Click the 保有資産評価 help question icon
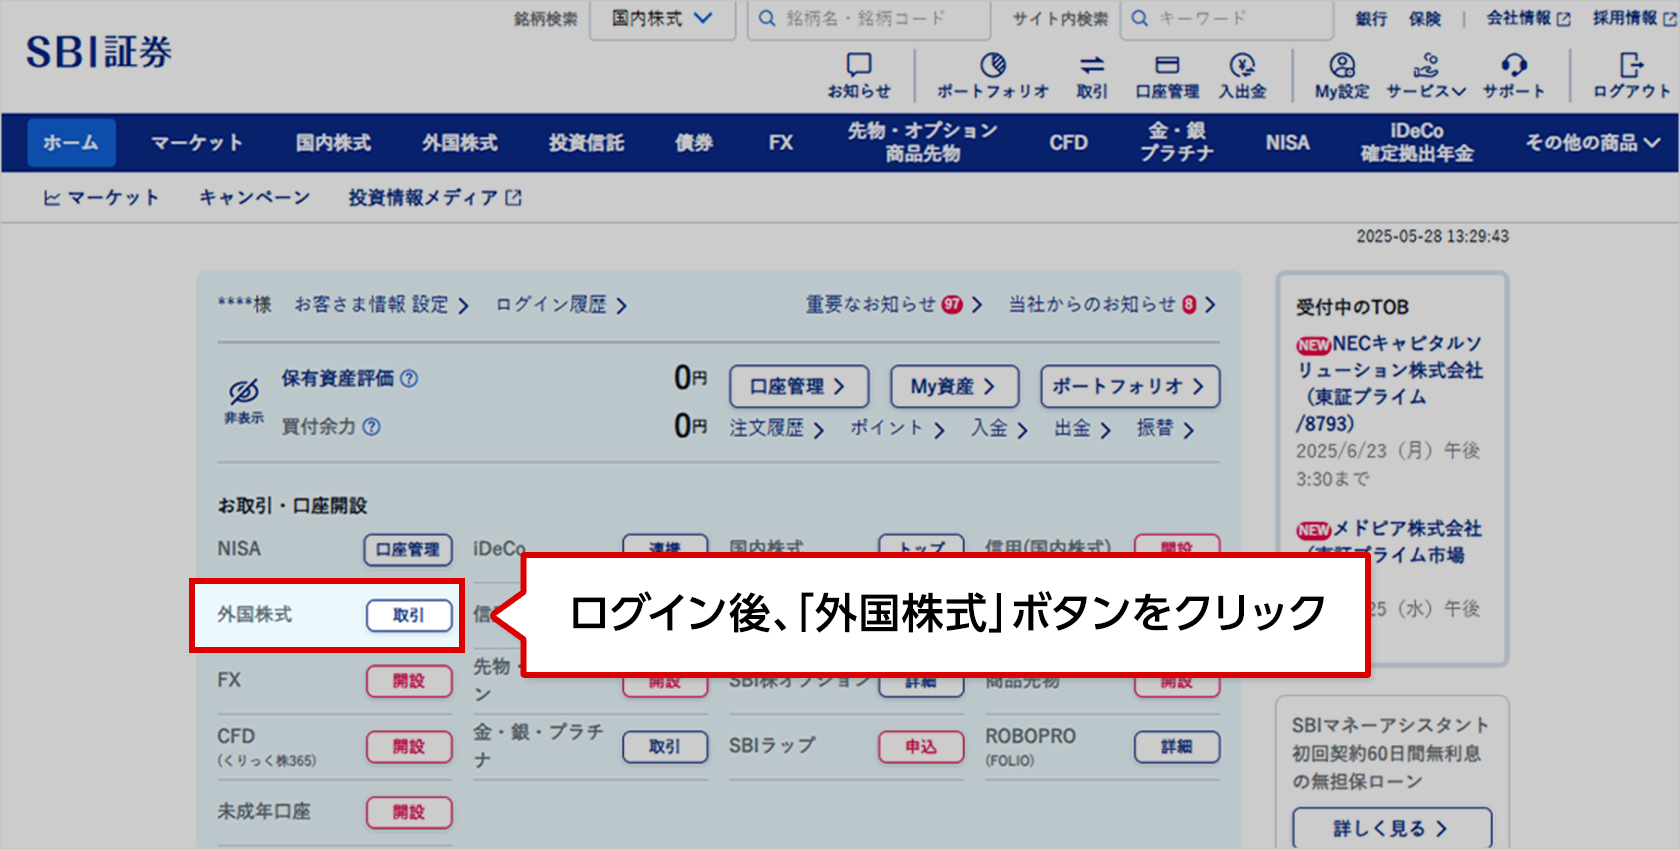 coord(409,378)
